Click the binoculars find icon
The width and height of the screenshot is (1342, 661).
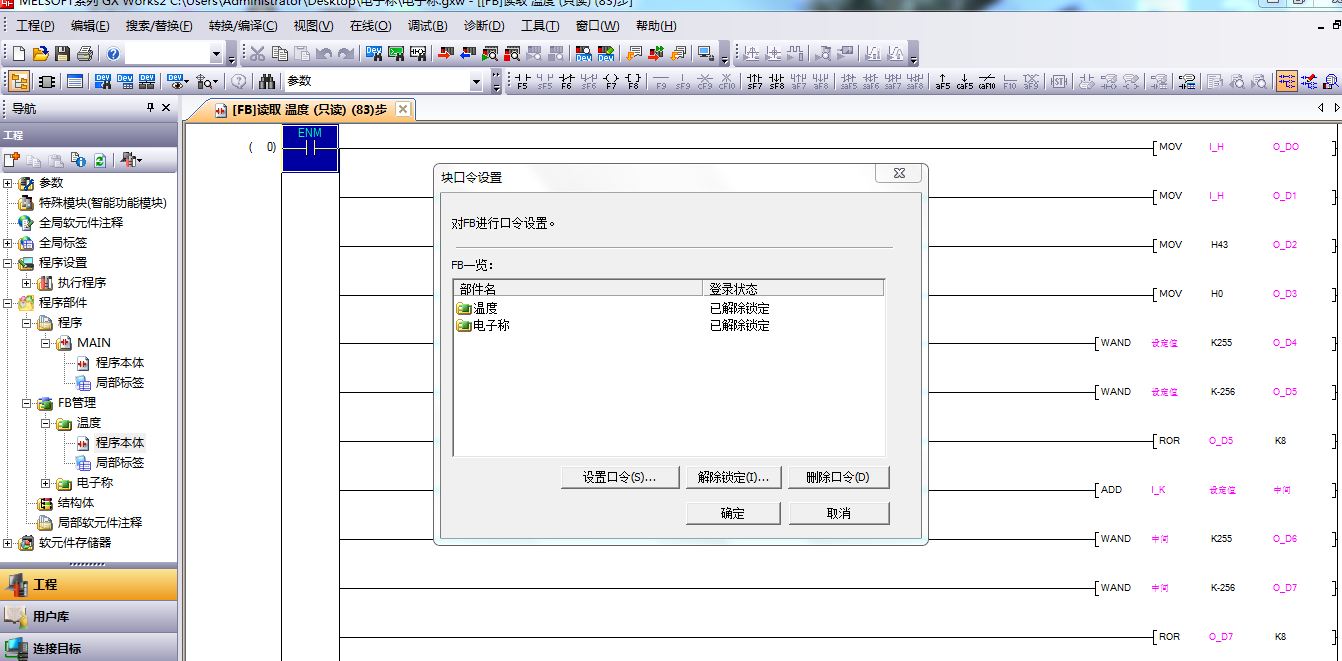coord(267,81)
